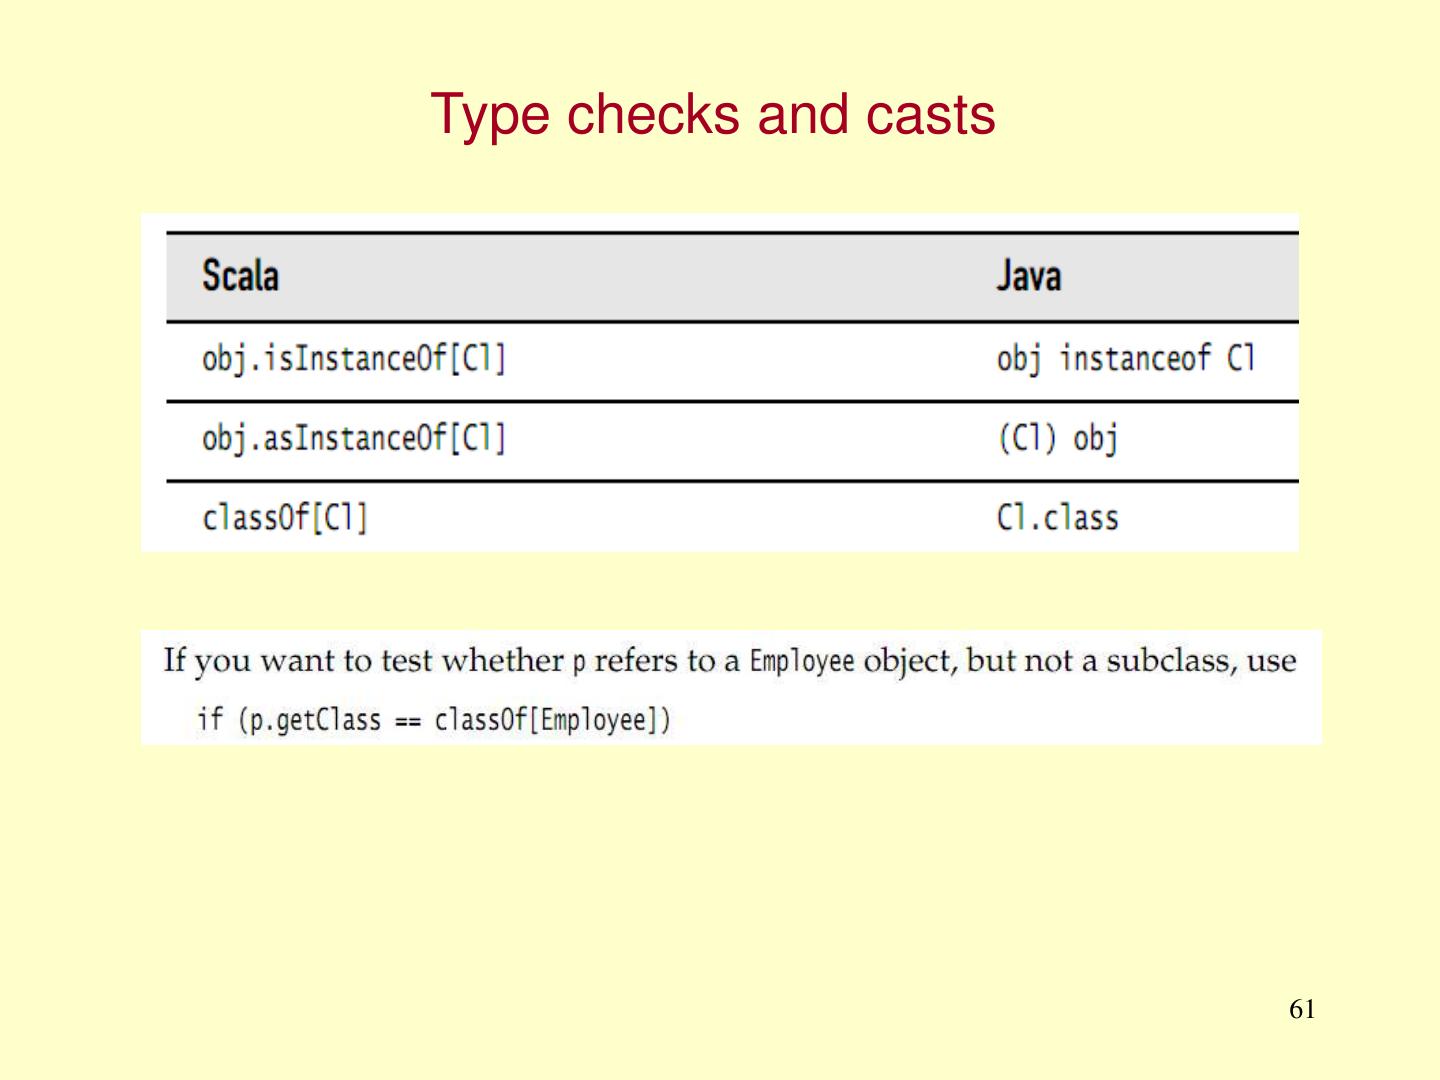The image size is (1440, 1080).
Task: Click the inline code letter 'p' in the sentence
Action: pyautogui.click(x=579, y=663)
